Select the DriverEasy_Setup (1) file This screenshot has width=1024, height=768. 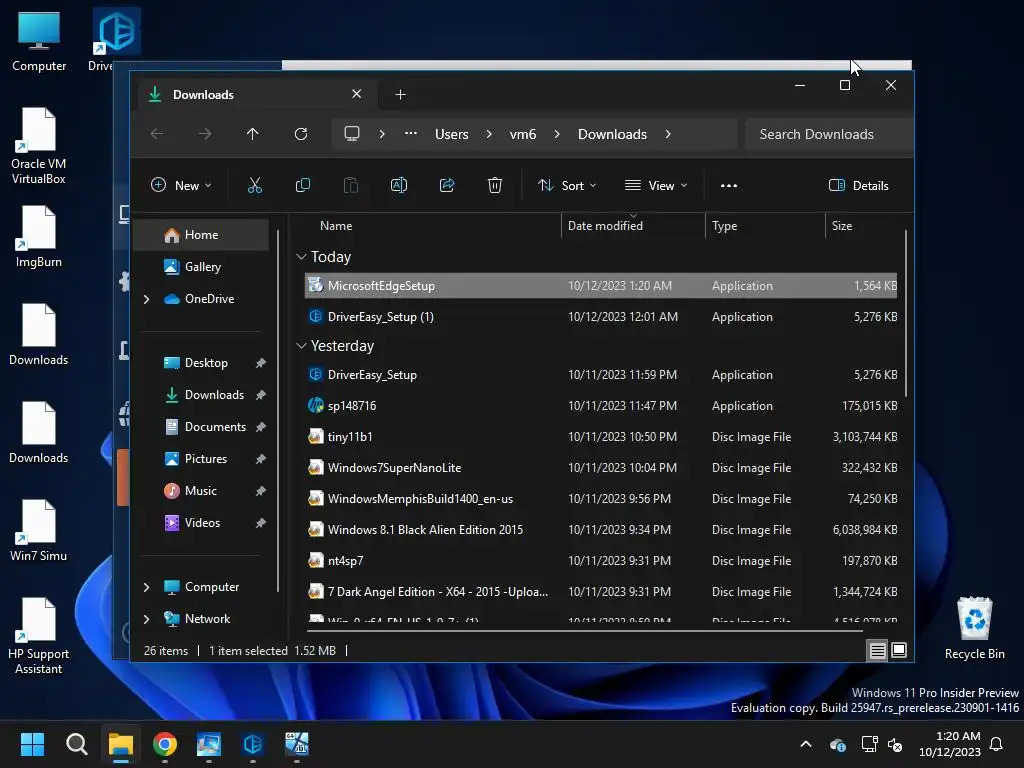(x=601, y=317)
